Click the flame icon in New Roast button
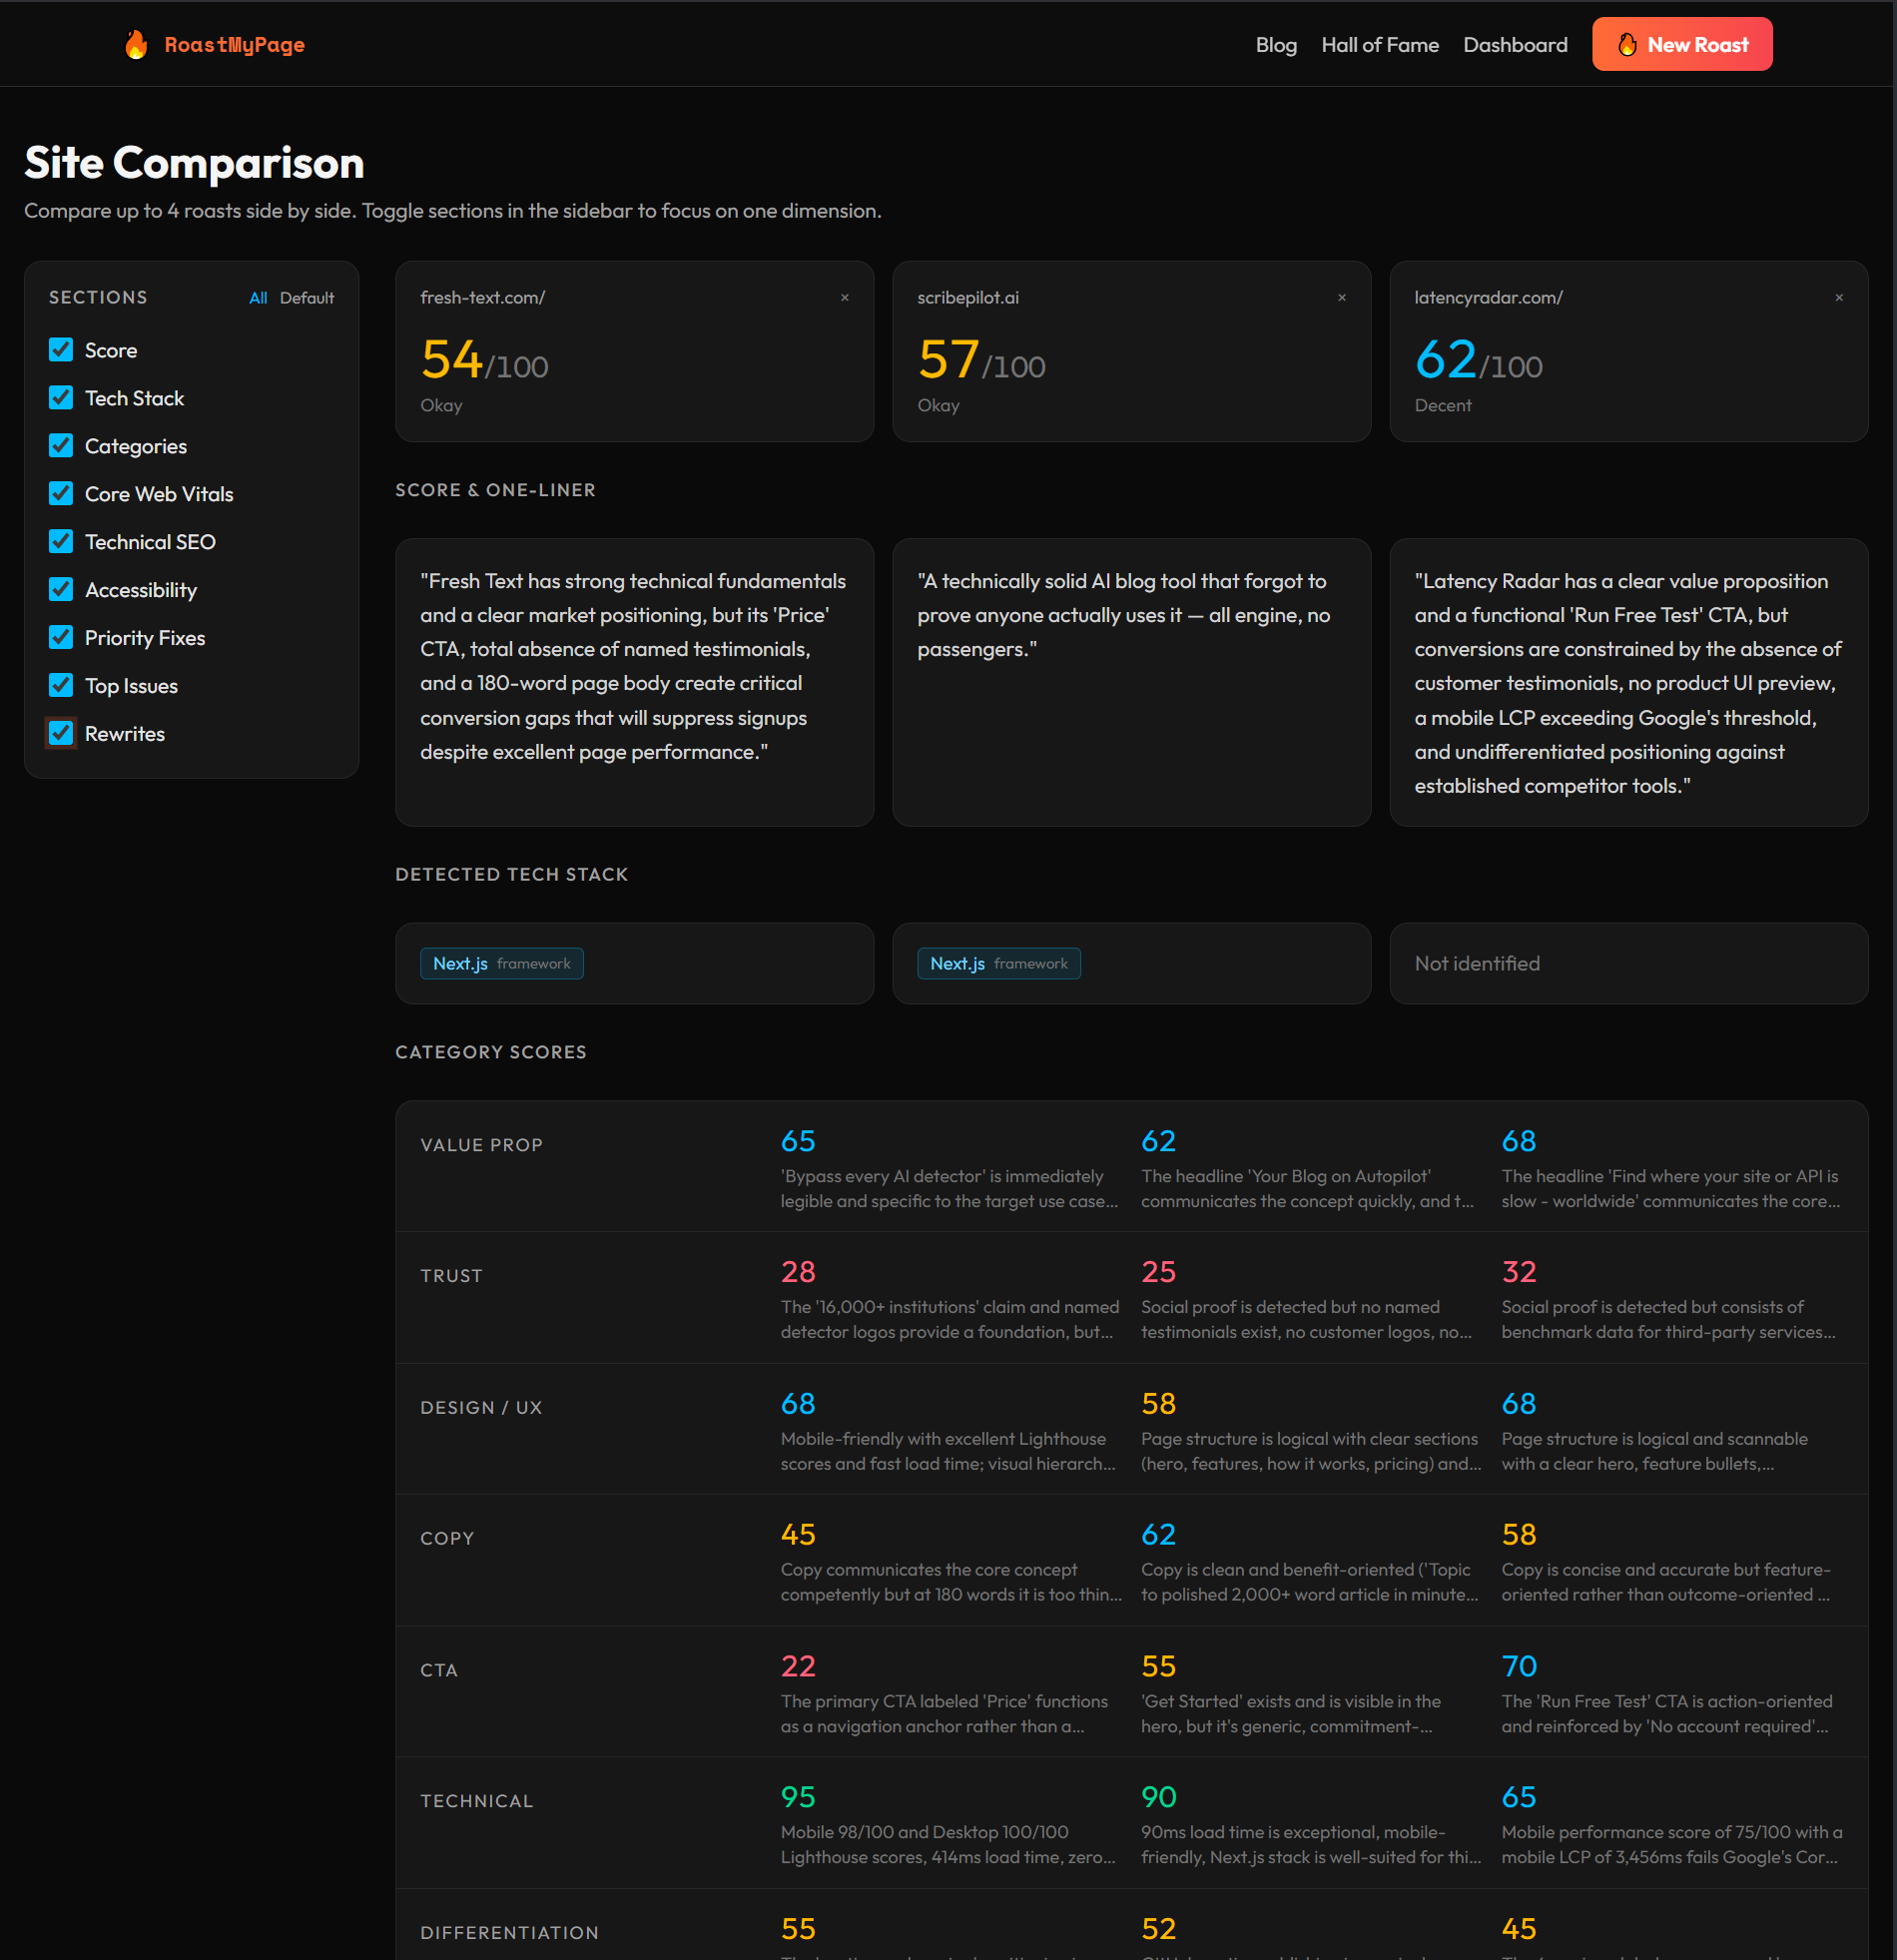Image resolution: width=1897 pixels, height=1960 pixels. coord(1627,44)
